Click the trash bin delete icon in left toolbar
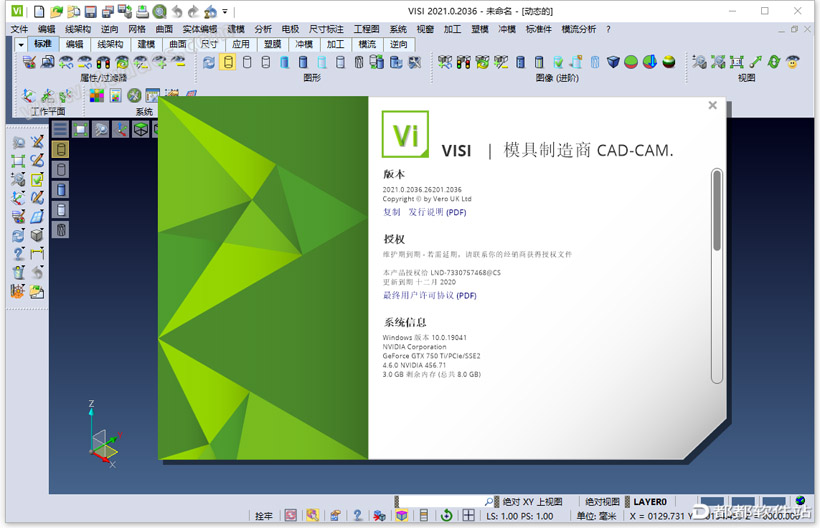The height and width of the screenshot is (528, 820). tap(18, 272)
